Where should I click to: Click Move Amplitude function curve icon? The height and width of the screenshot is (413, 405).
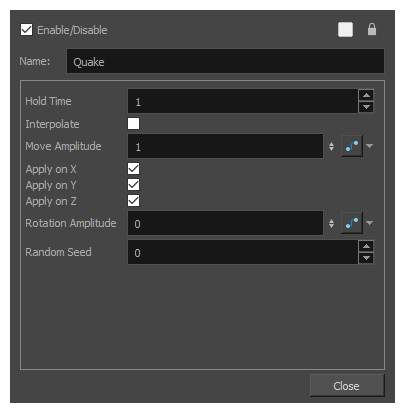point(352,146)
